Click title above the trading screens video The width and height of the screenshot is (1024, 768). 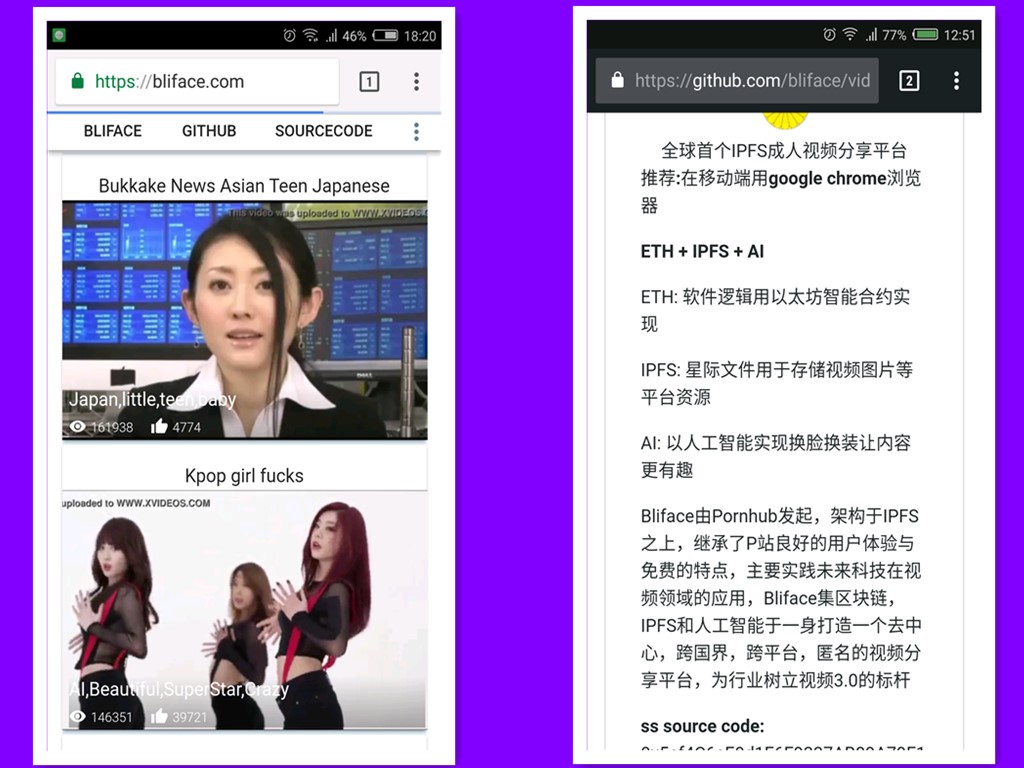click(x=244, y=186)
